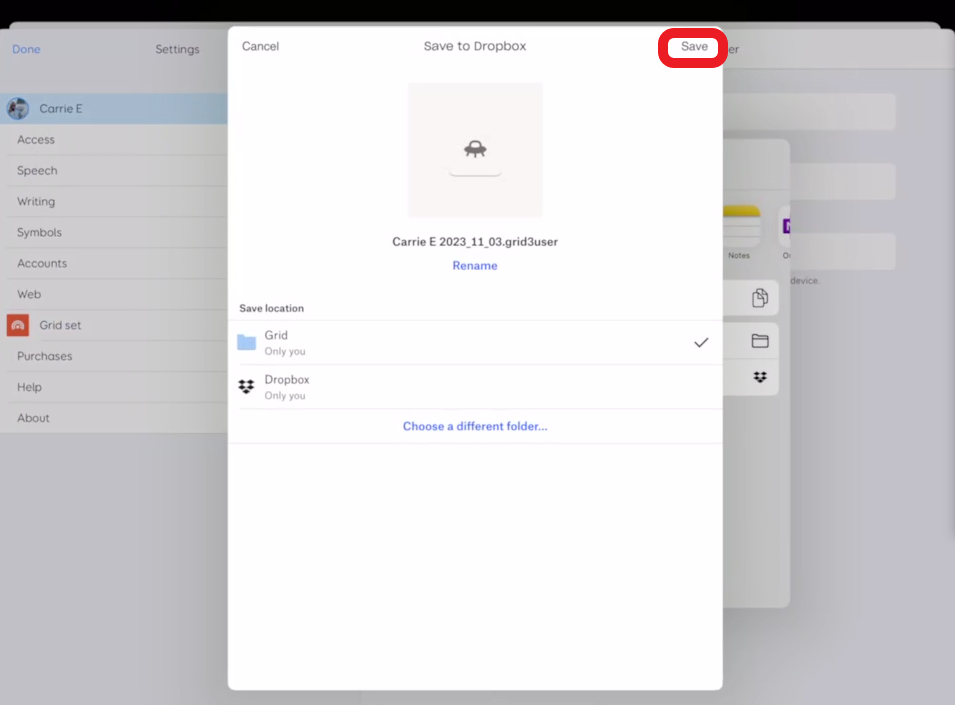Click Carrie E profile avatar
The height and width of the screenshot is (705, 955).
18,108
